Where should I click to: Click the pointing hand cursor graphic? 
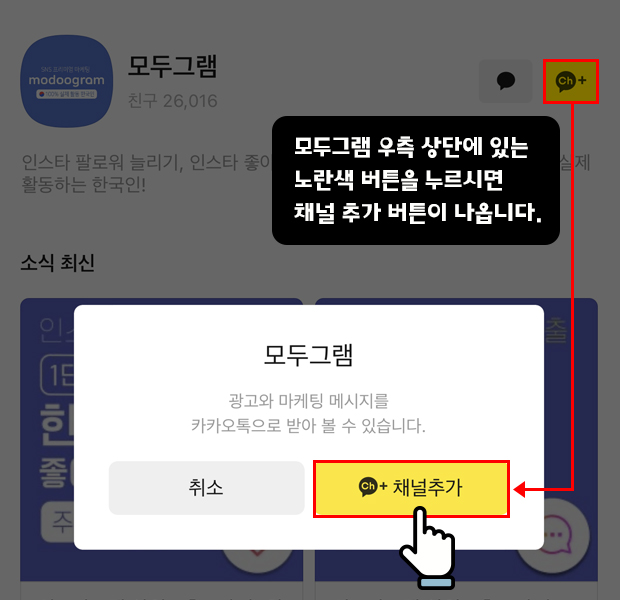point(429,548)
